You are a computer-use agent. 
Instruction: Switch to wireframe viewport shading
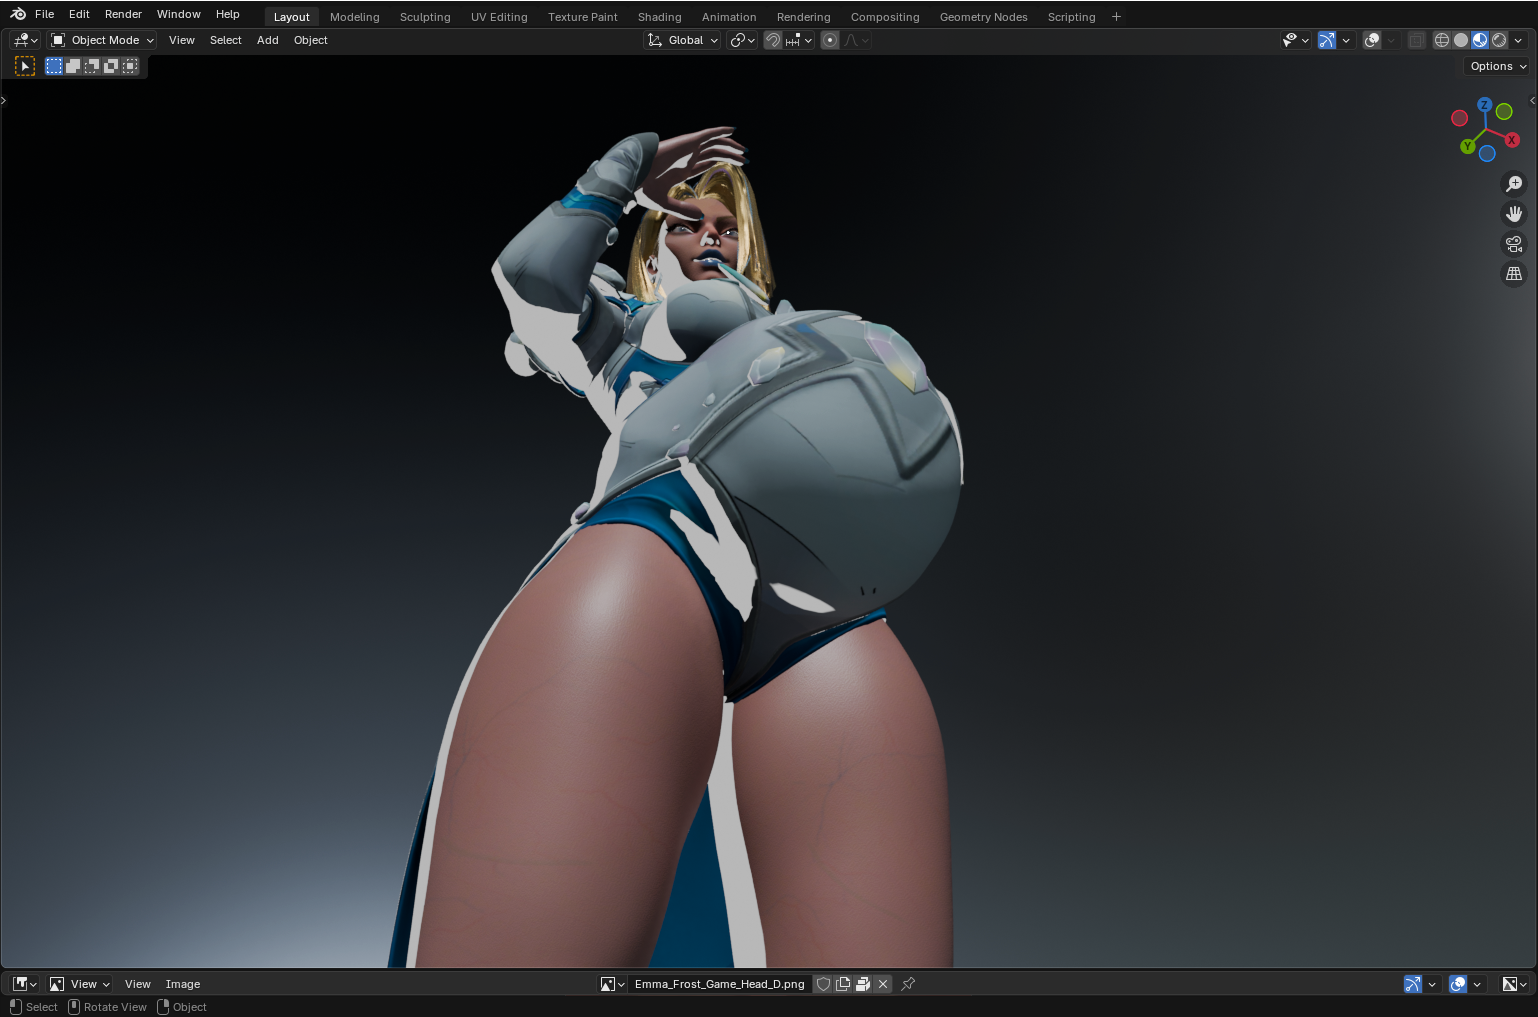[1442, 40]
